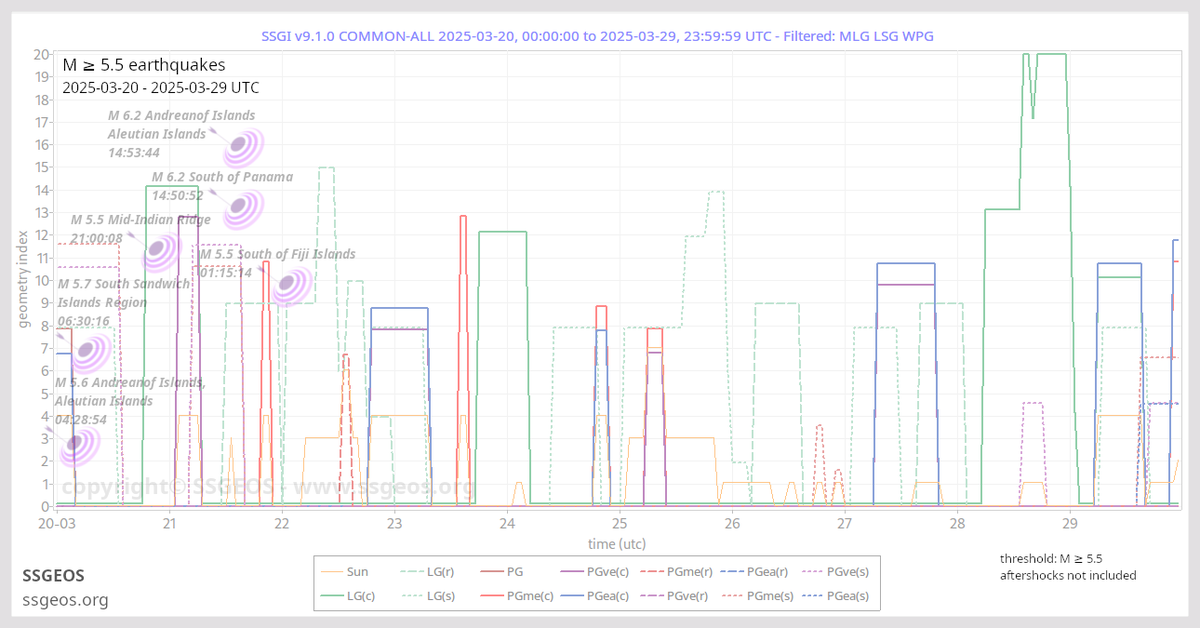
Task: Click the time label '21:00:08'
Action: coord(97,238)
